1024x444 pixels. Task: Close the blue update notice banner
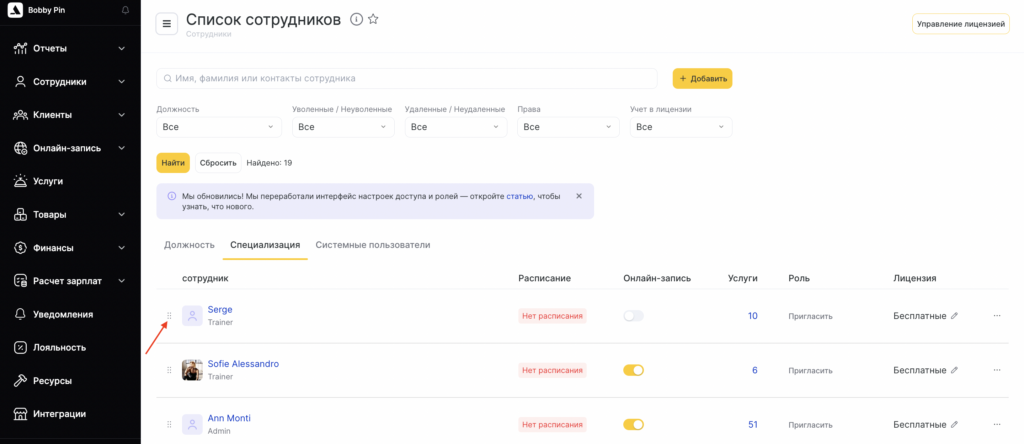coord(579,196)
